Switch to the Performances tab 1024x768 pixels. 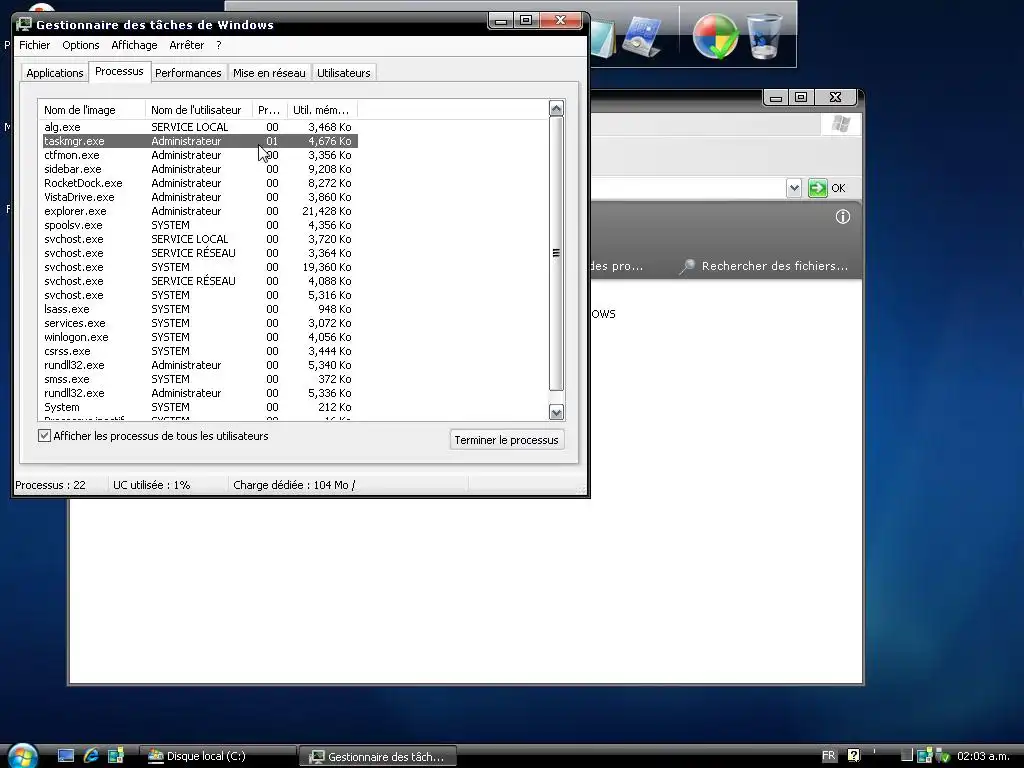(x=188, y=72)
